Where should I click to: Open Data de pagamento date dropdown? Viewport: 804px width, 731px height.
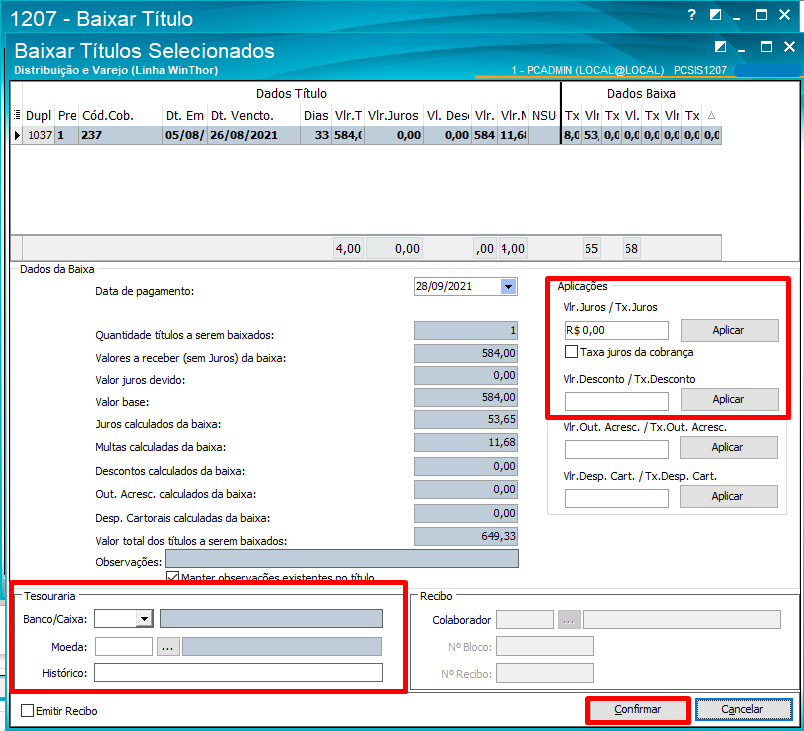pyautogui.click(x=509, y=287)
